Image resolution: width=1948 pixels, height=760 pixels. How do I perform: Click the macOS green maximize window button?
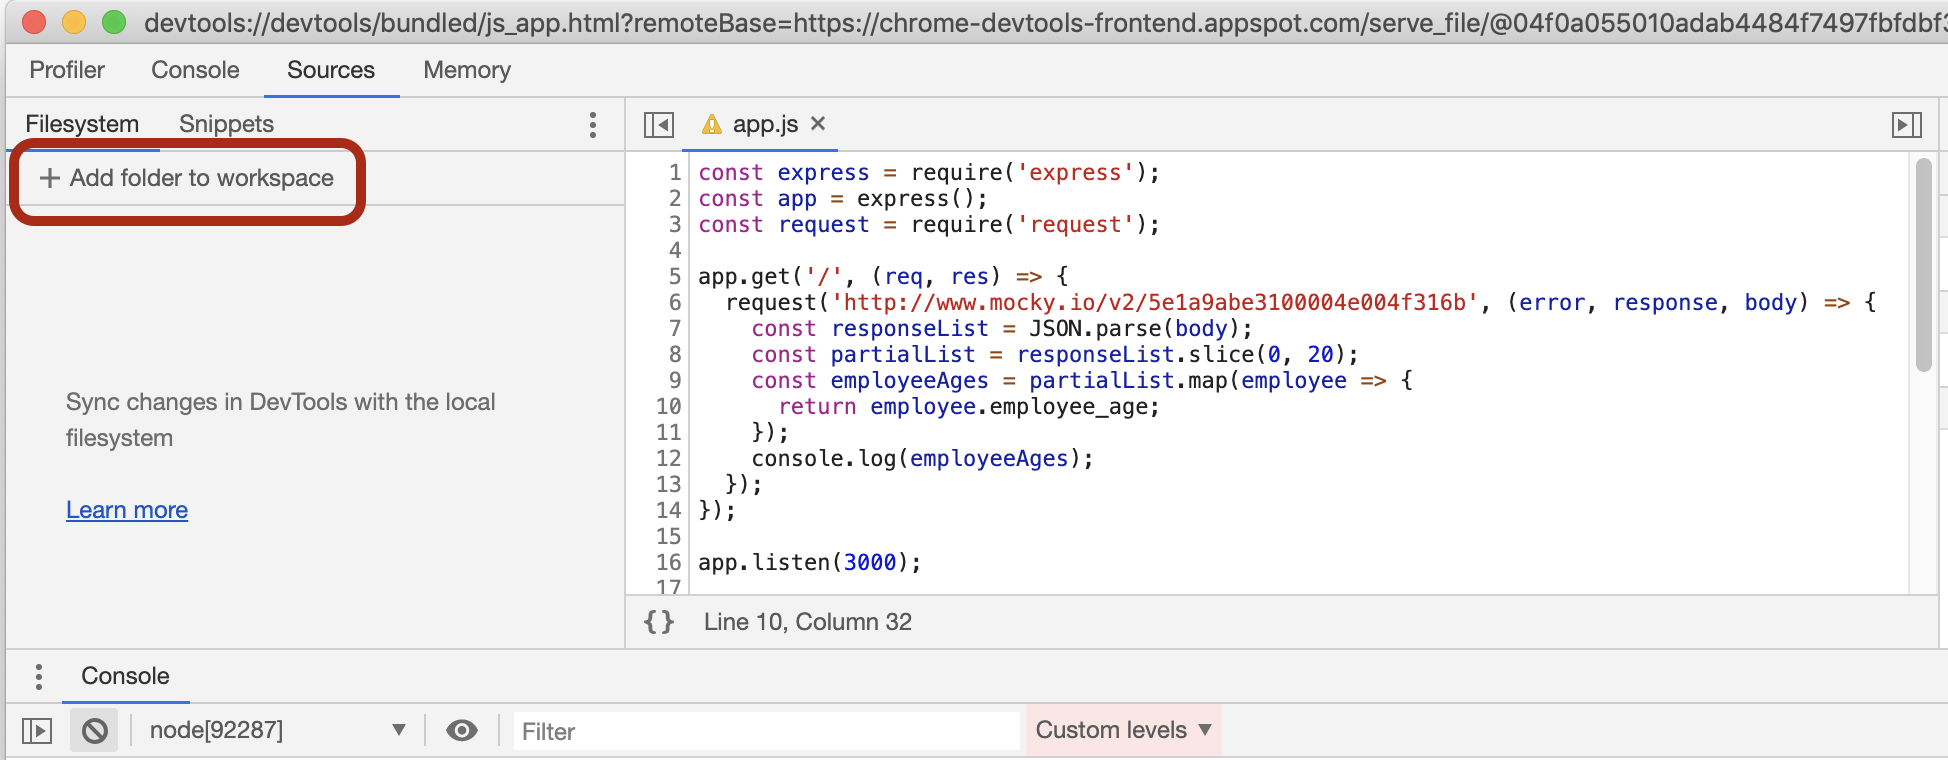point(114,22)
